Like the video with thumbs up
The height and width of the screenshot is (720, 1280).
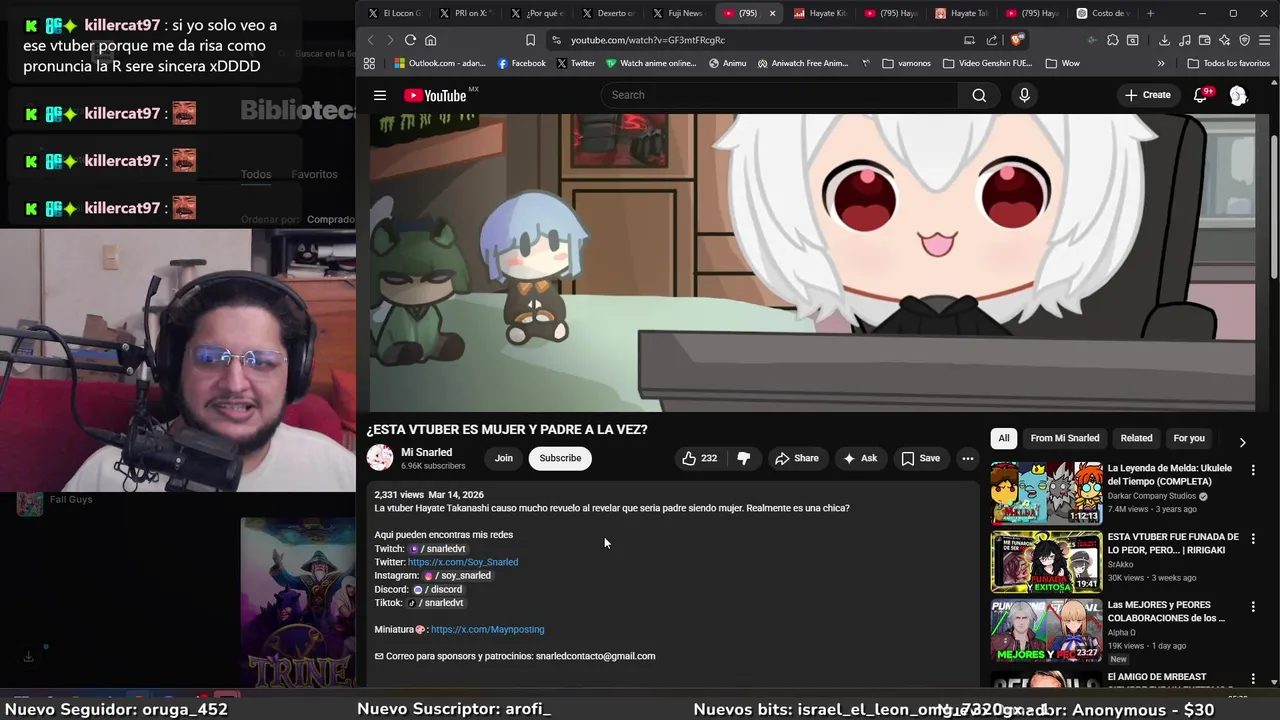tap(700, 458)
